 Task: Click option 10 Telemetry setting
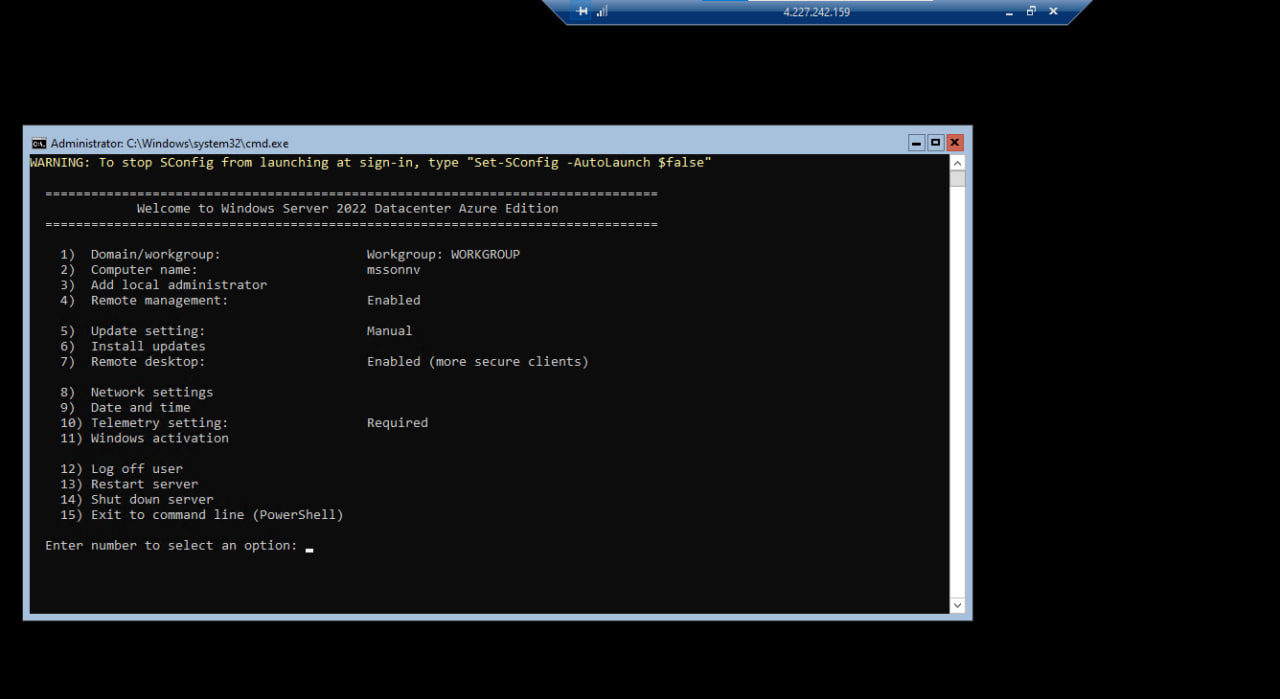[144, 423]
